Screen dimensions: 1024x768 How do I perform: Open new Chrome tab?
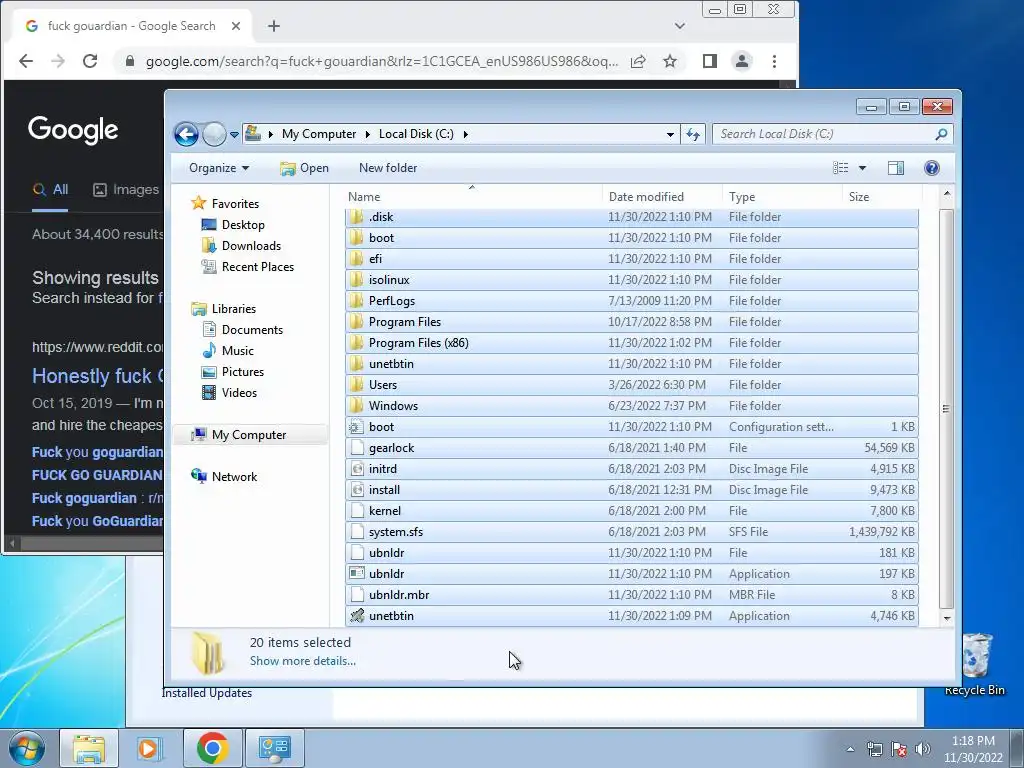(274, 26)
